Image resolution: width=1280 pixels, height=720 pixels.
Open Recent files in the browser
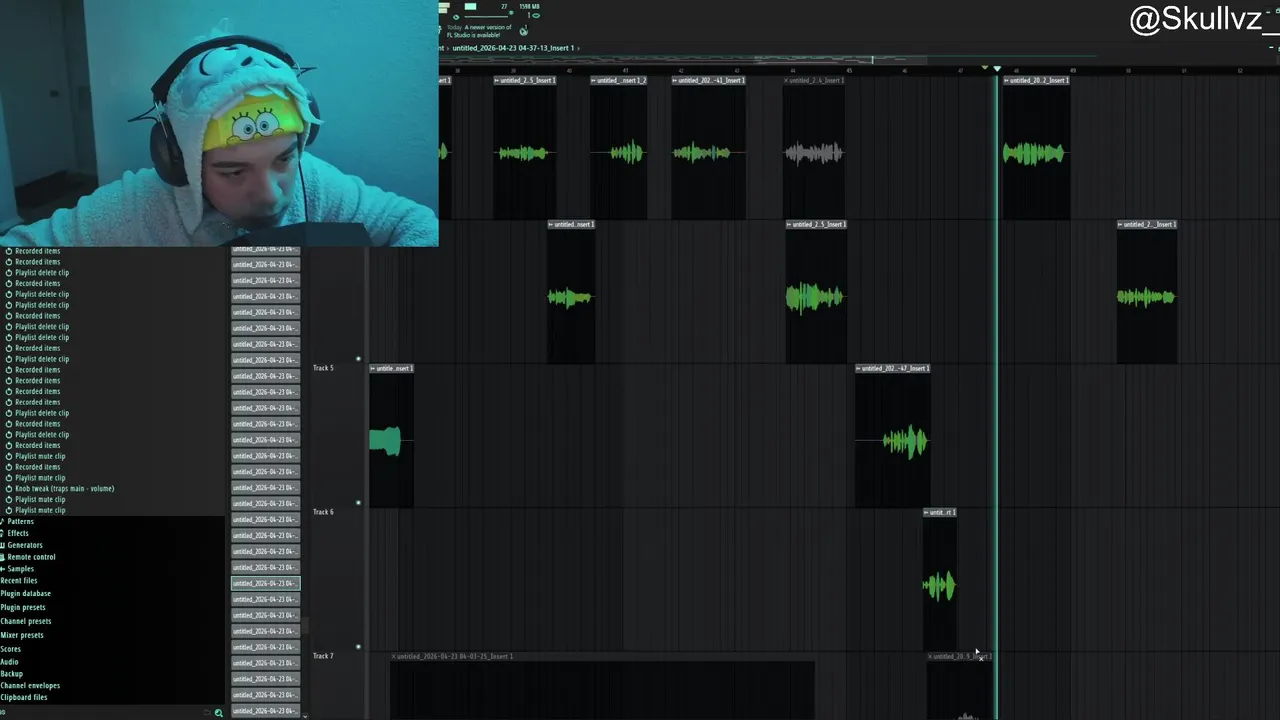click(x=19, y=581)
